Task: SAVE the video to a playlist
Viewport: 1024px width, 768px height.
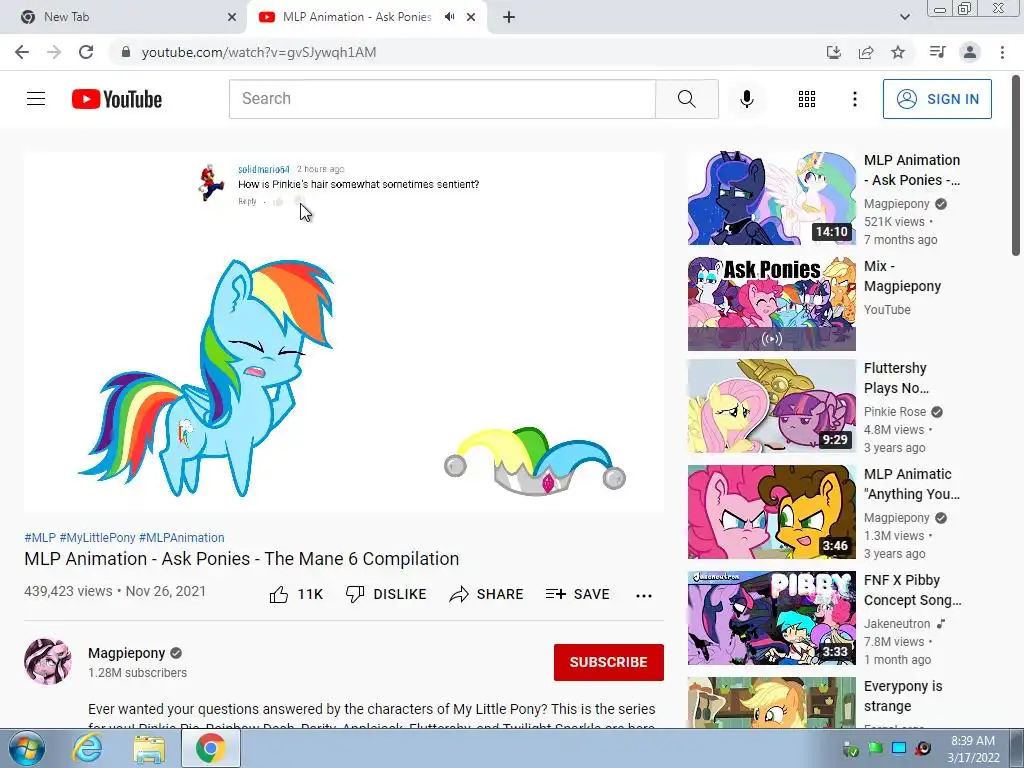Action: [577, 594]
